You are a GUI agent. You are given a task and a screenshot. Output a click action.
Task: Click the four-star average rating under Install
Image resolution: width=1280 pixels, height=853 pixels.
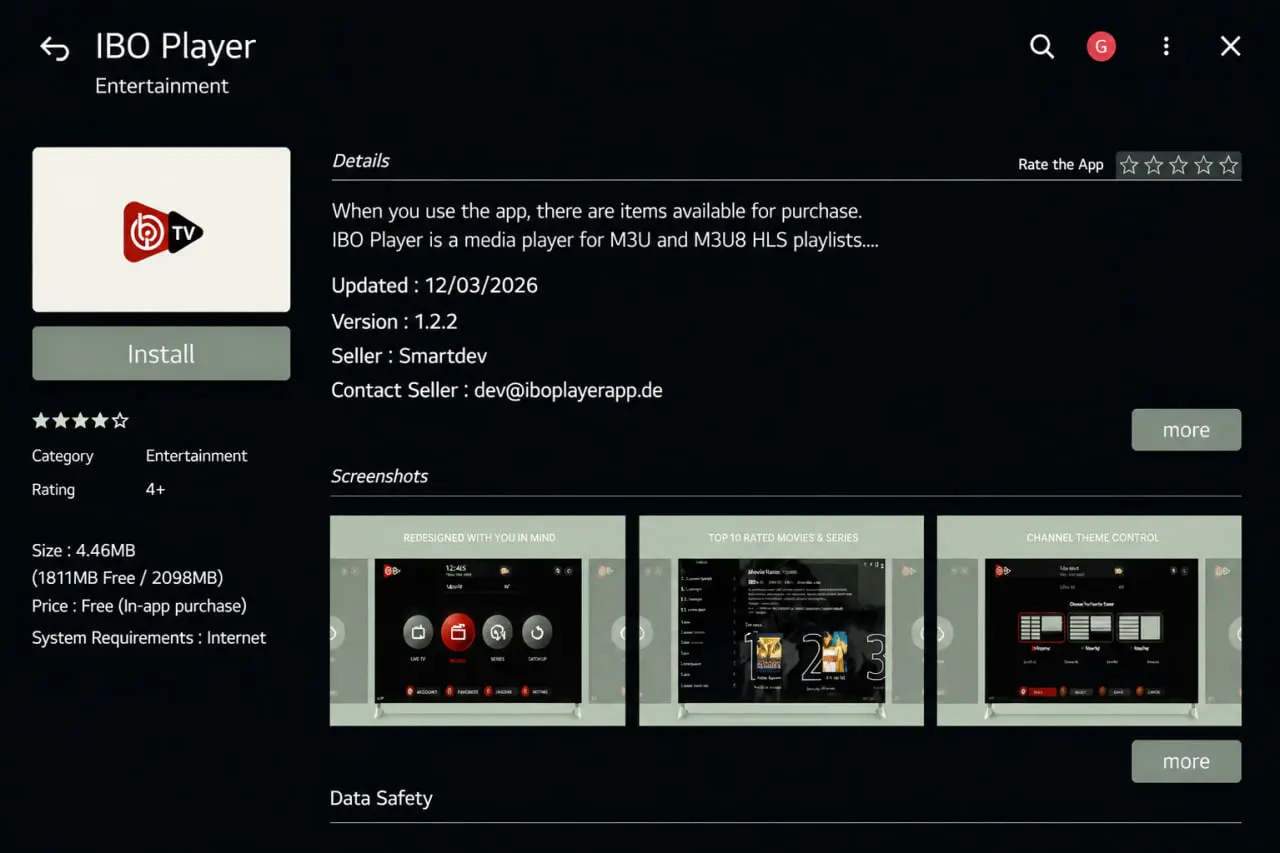[80, 421]
